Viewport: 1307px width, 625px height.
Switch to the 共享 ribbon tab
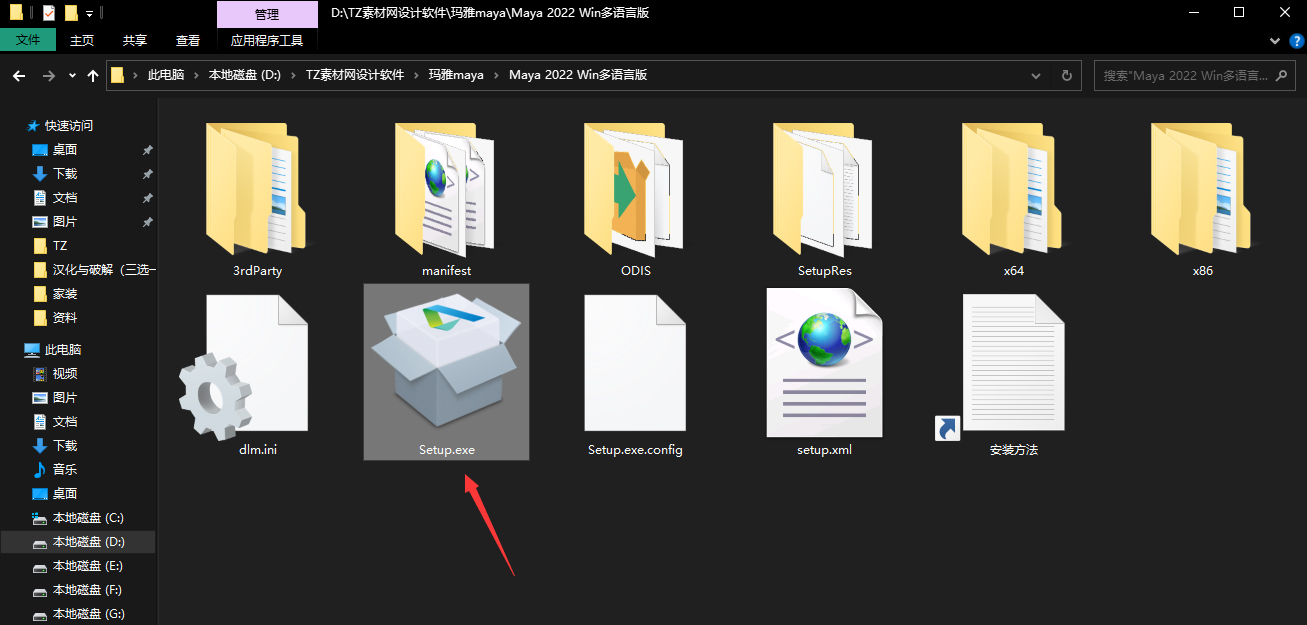pos(135,41)
